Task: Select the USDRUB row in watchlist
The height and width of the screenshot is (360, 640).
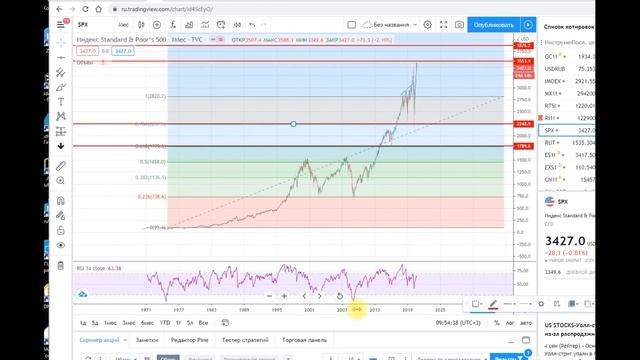Action: pyautogui.click(x=568, y=69)
